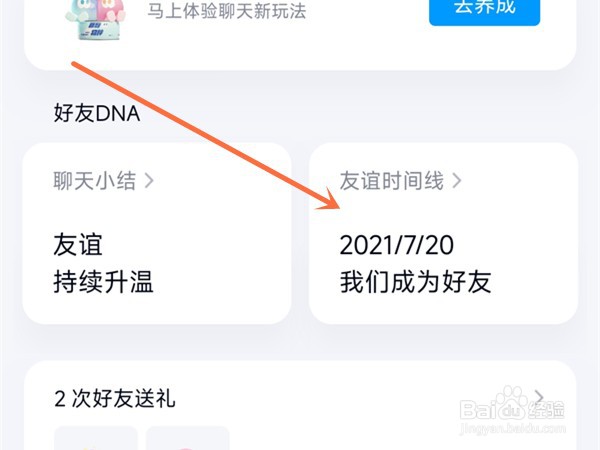Open the 聊天小结 label

[x=95, y=181]
